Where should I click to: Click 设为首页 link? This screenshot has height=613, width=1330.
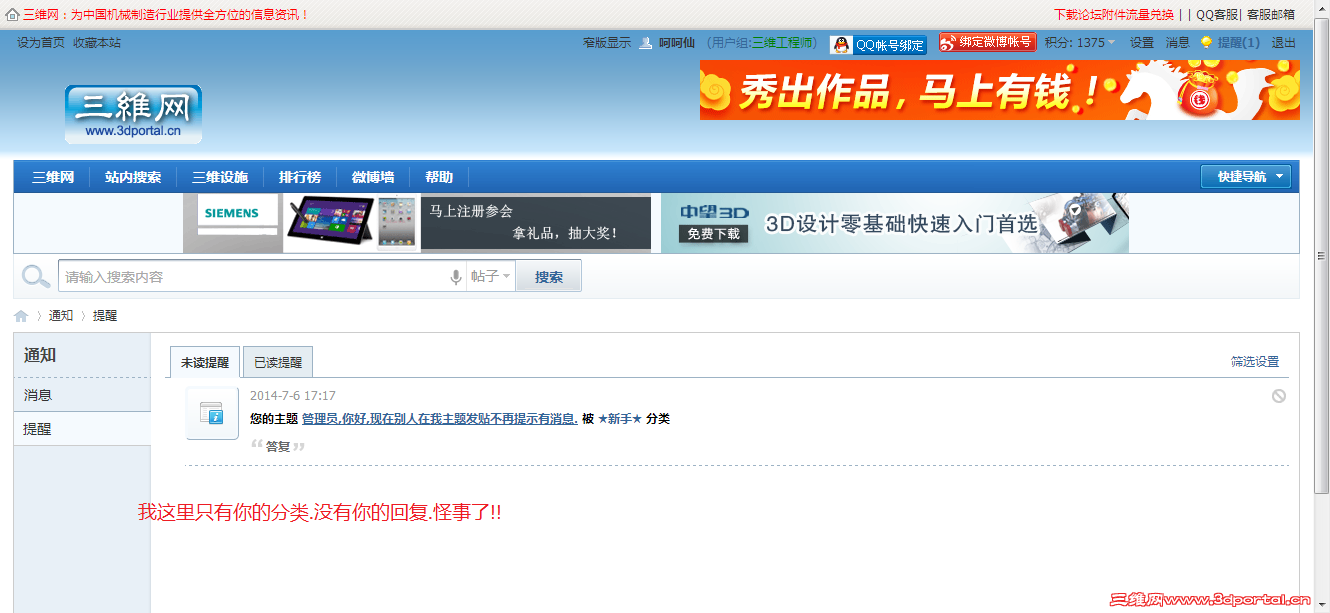(x=41, y=43)
